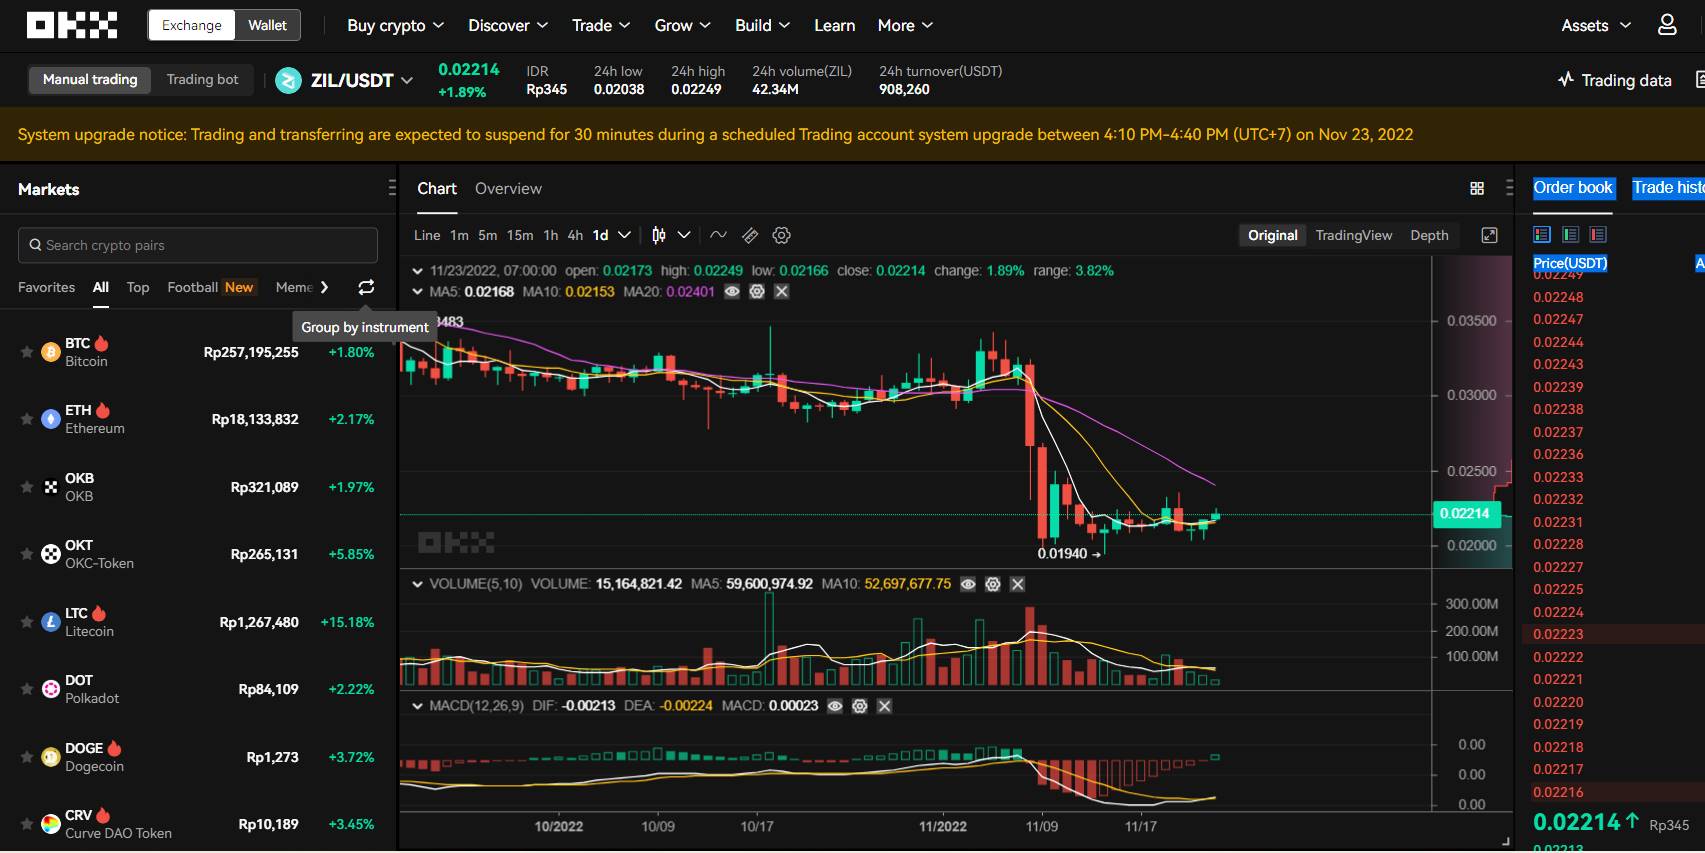The image size is (1705, 853).
Task: Show buy orders only view
Action: [x=1570, y=234]
